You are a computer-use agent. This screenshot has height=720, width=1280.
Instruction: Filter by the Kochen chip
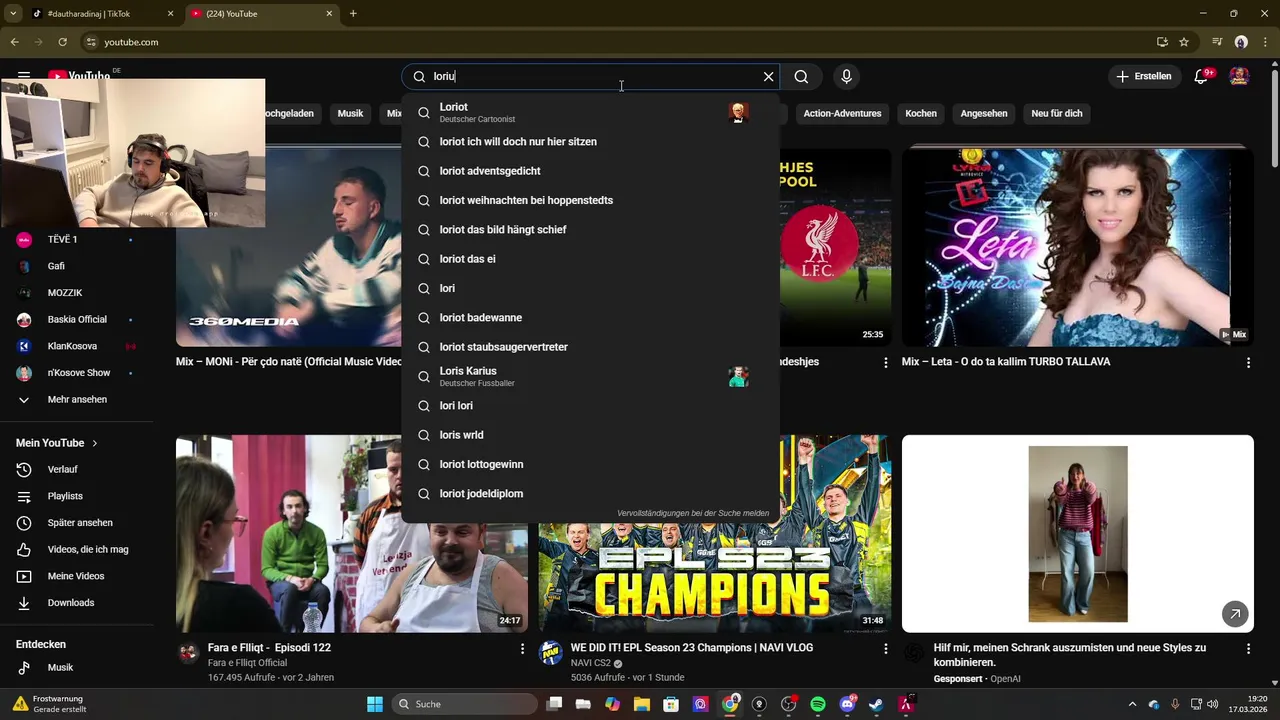[x=921, y=113]
